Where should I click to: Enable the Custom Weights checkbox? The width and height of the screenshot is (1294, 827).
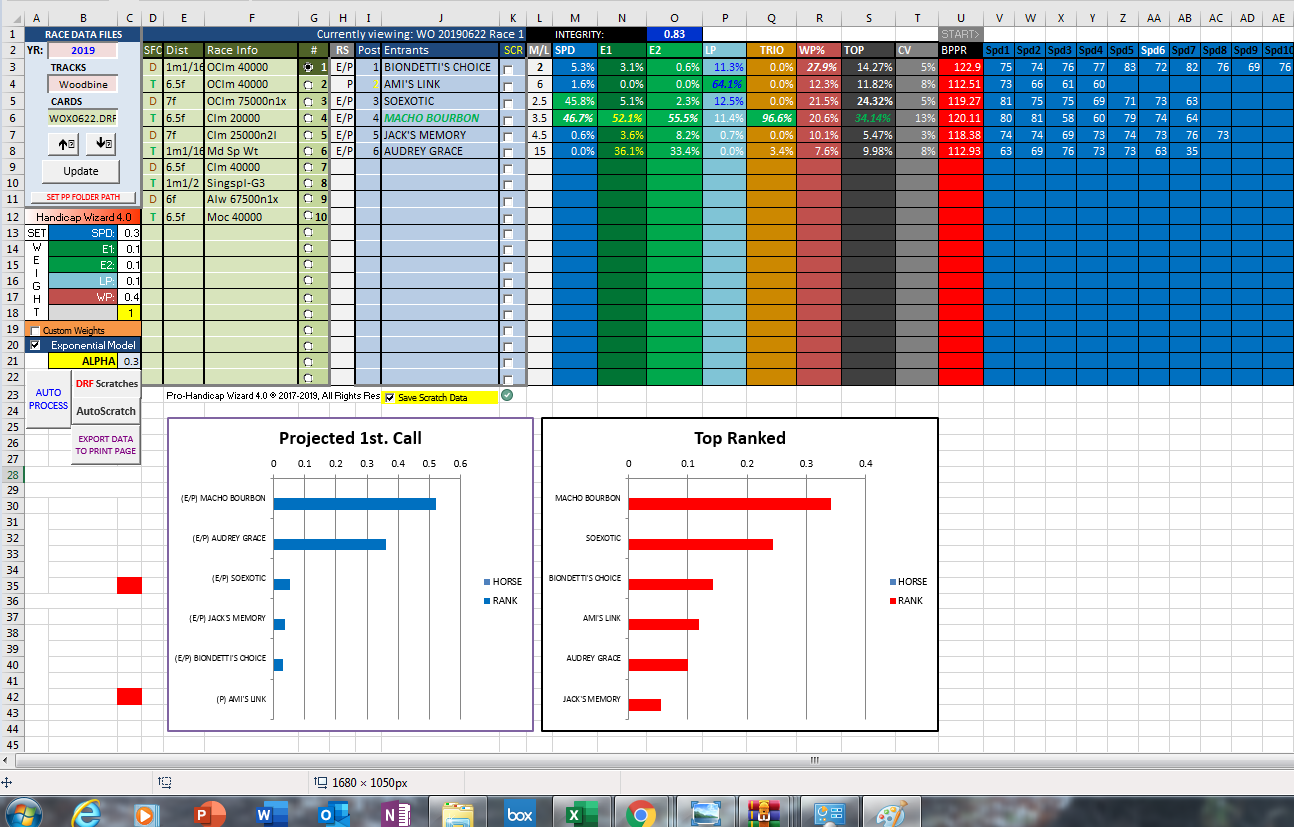click(36, 331)
